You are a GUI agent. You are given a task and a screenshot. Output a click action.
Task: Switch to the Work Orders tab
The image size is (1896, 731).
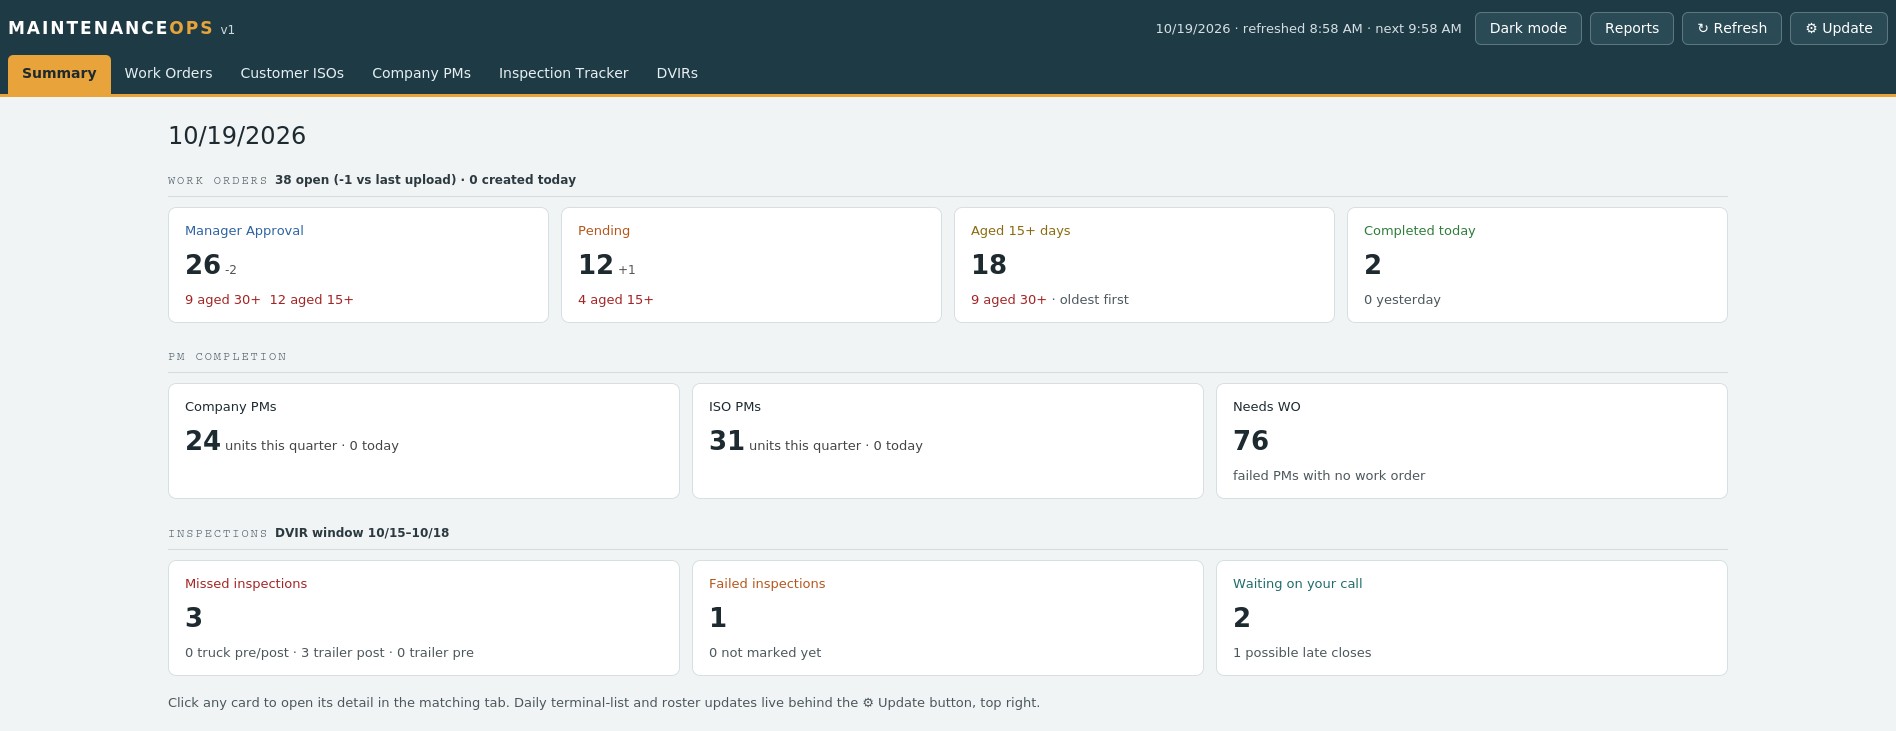(168, 74)
